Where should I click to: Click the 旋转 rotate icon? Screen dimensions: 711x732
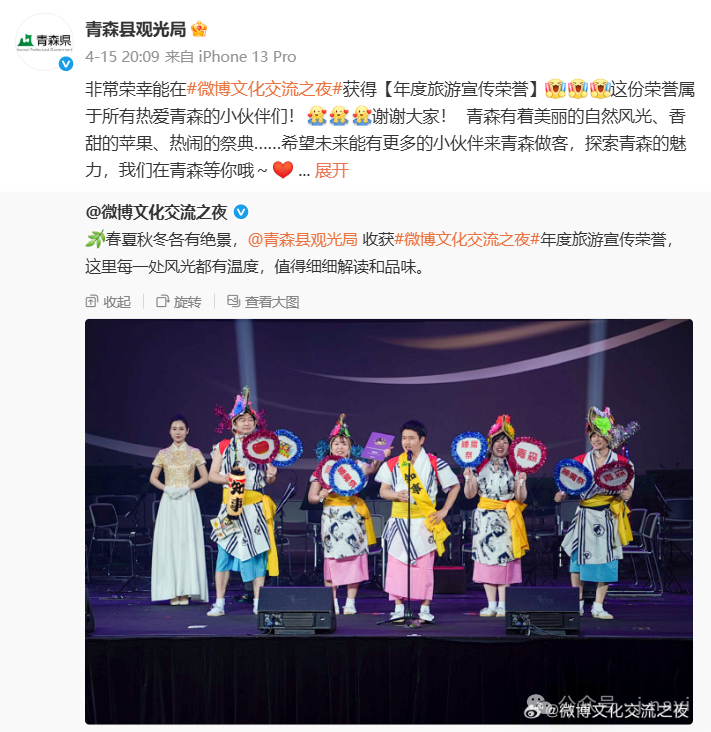162,302
